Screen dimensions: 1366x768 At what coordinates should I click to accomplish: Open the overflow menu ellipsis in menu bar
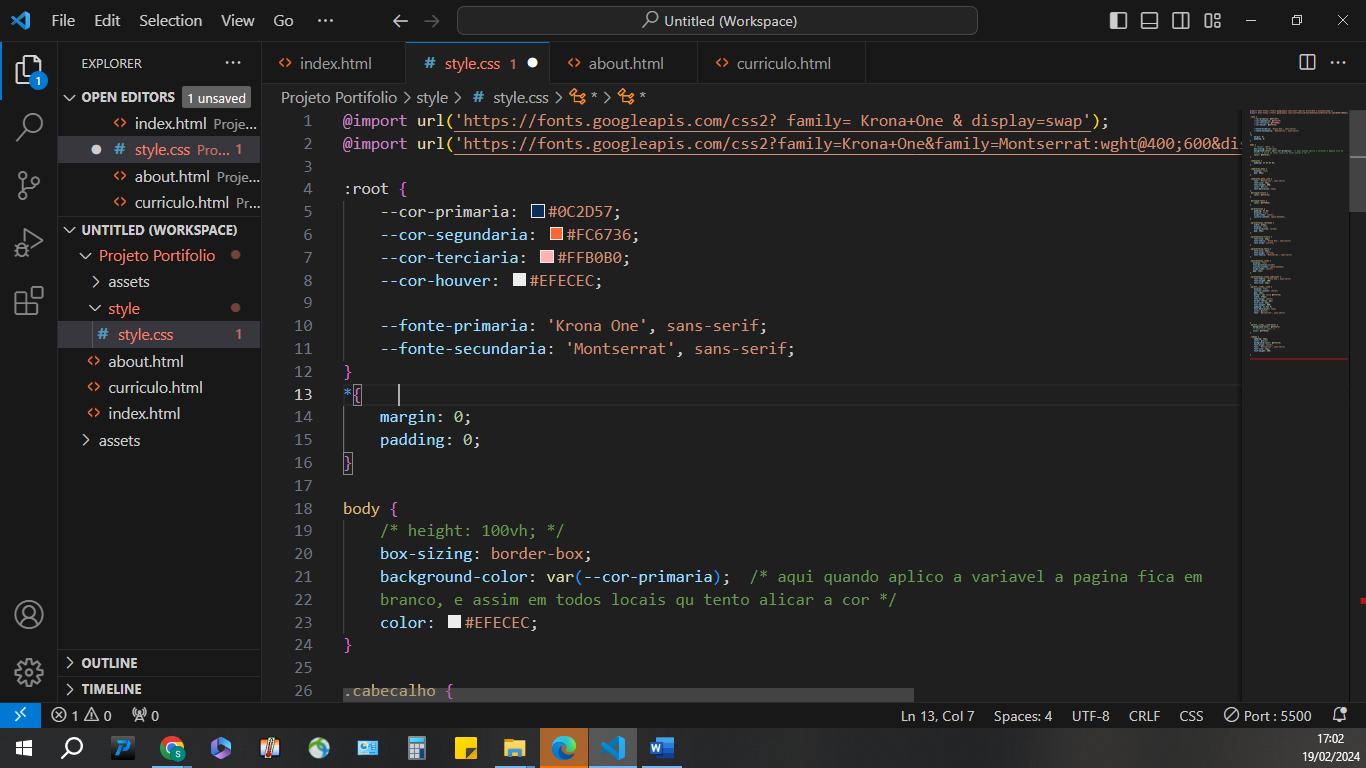[x=325, y=20]
